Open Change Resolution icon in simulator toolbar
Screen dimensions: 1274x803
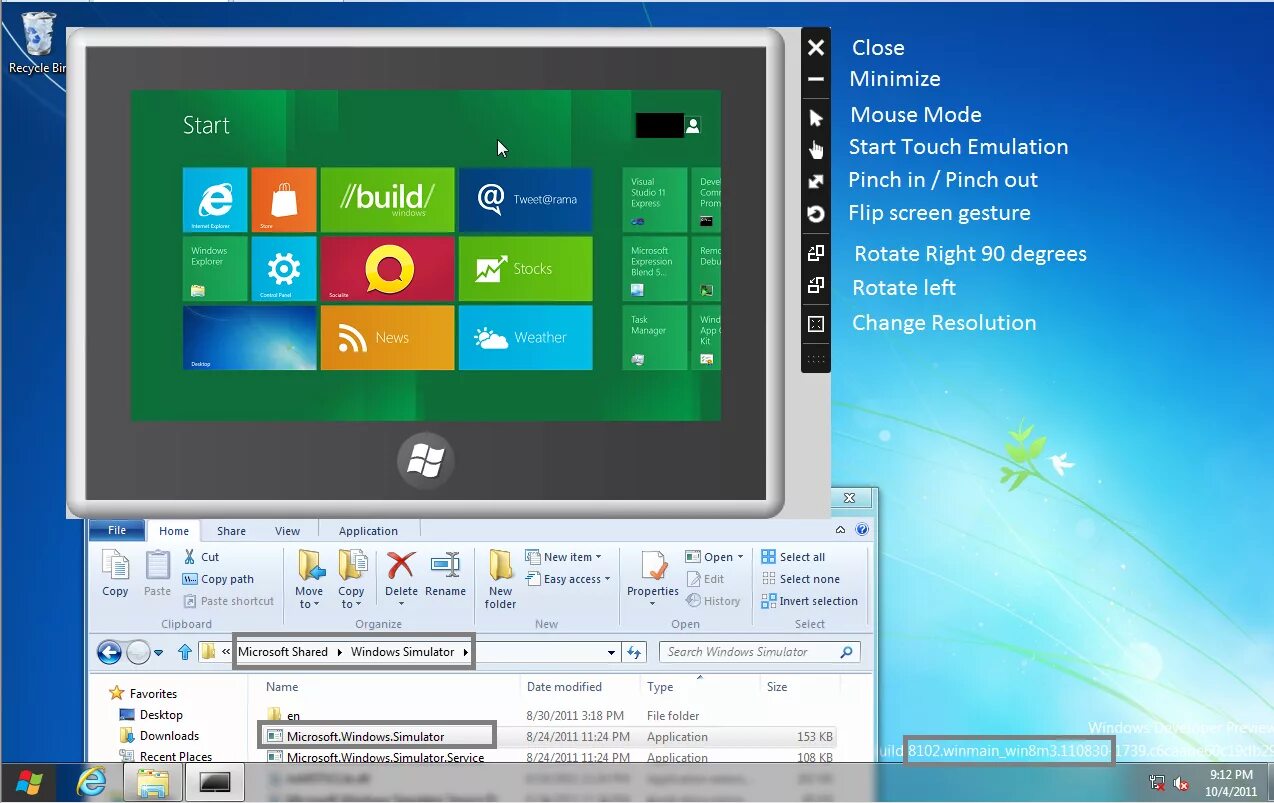[816, 324]
